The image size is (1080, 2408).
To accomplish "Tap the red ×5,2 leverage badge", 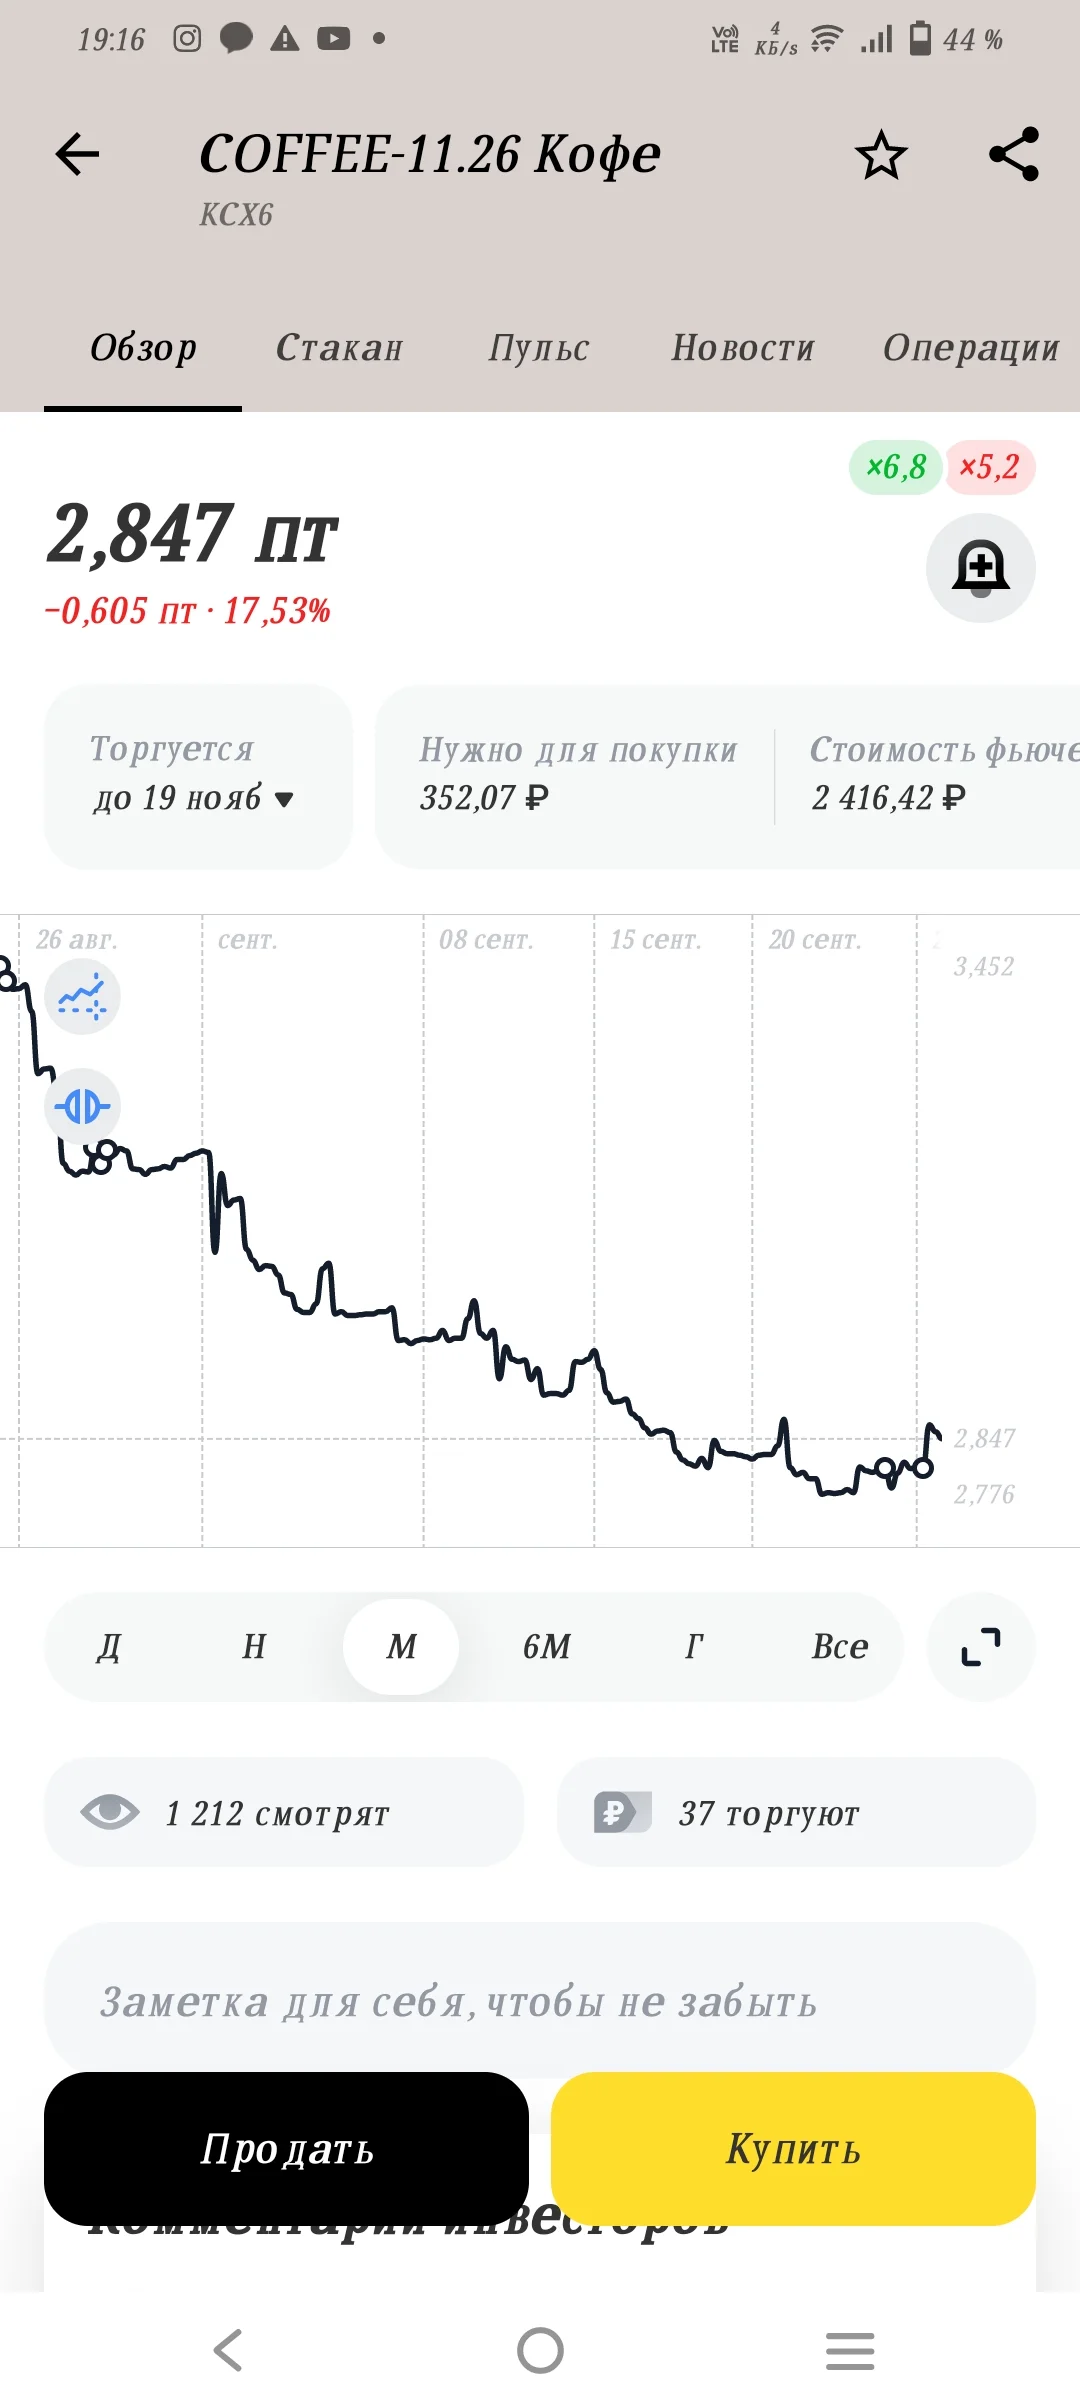I will click(x=989, y=467).
